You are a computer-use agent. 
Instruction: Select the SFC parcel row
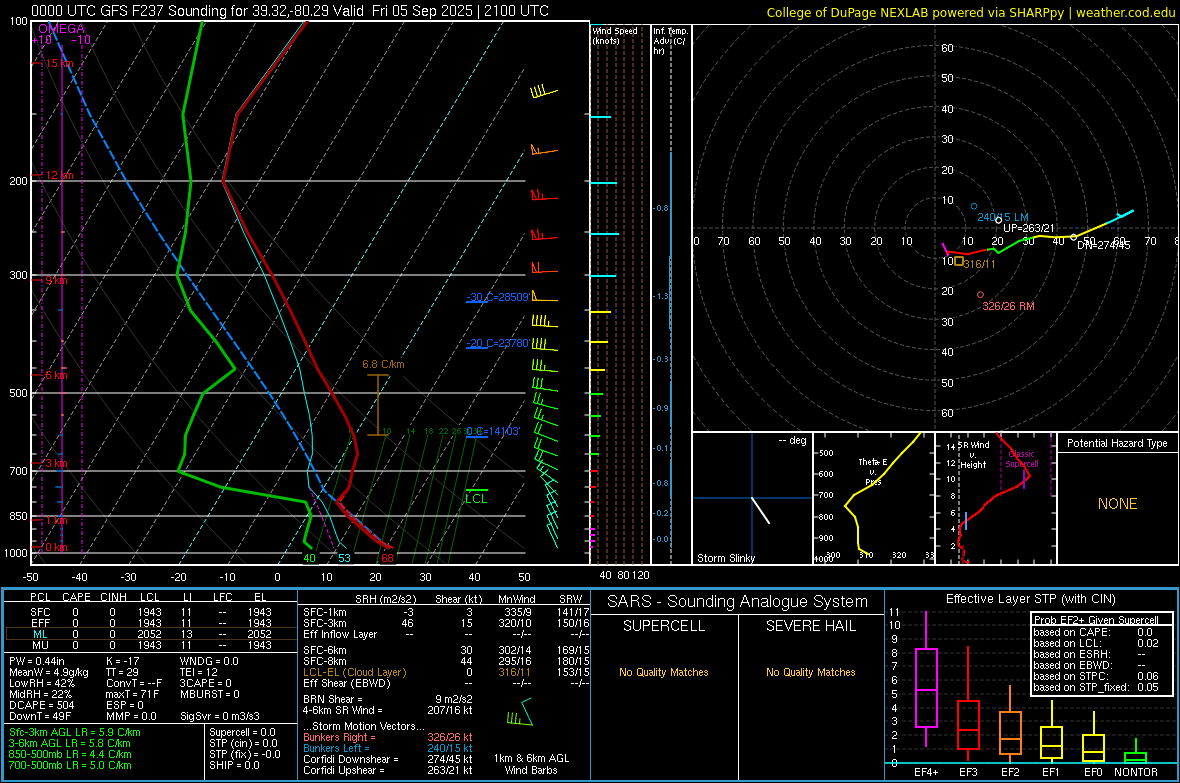[151, 612]
